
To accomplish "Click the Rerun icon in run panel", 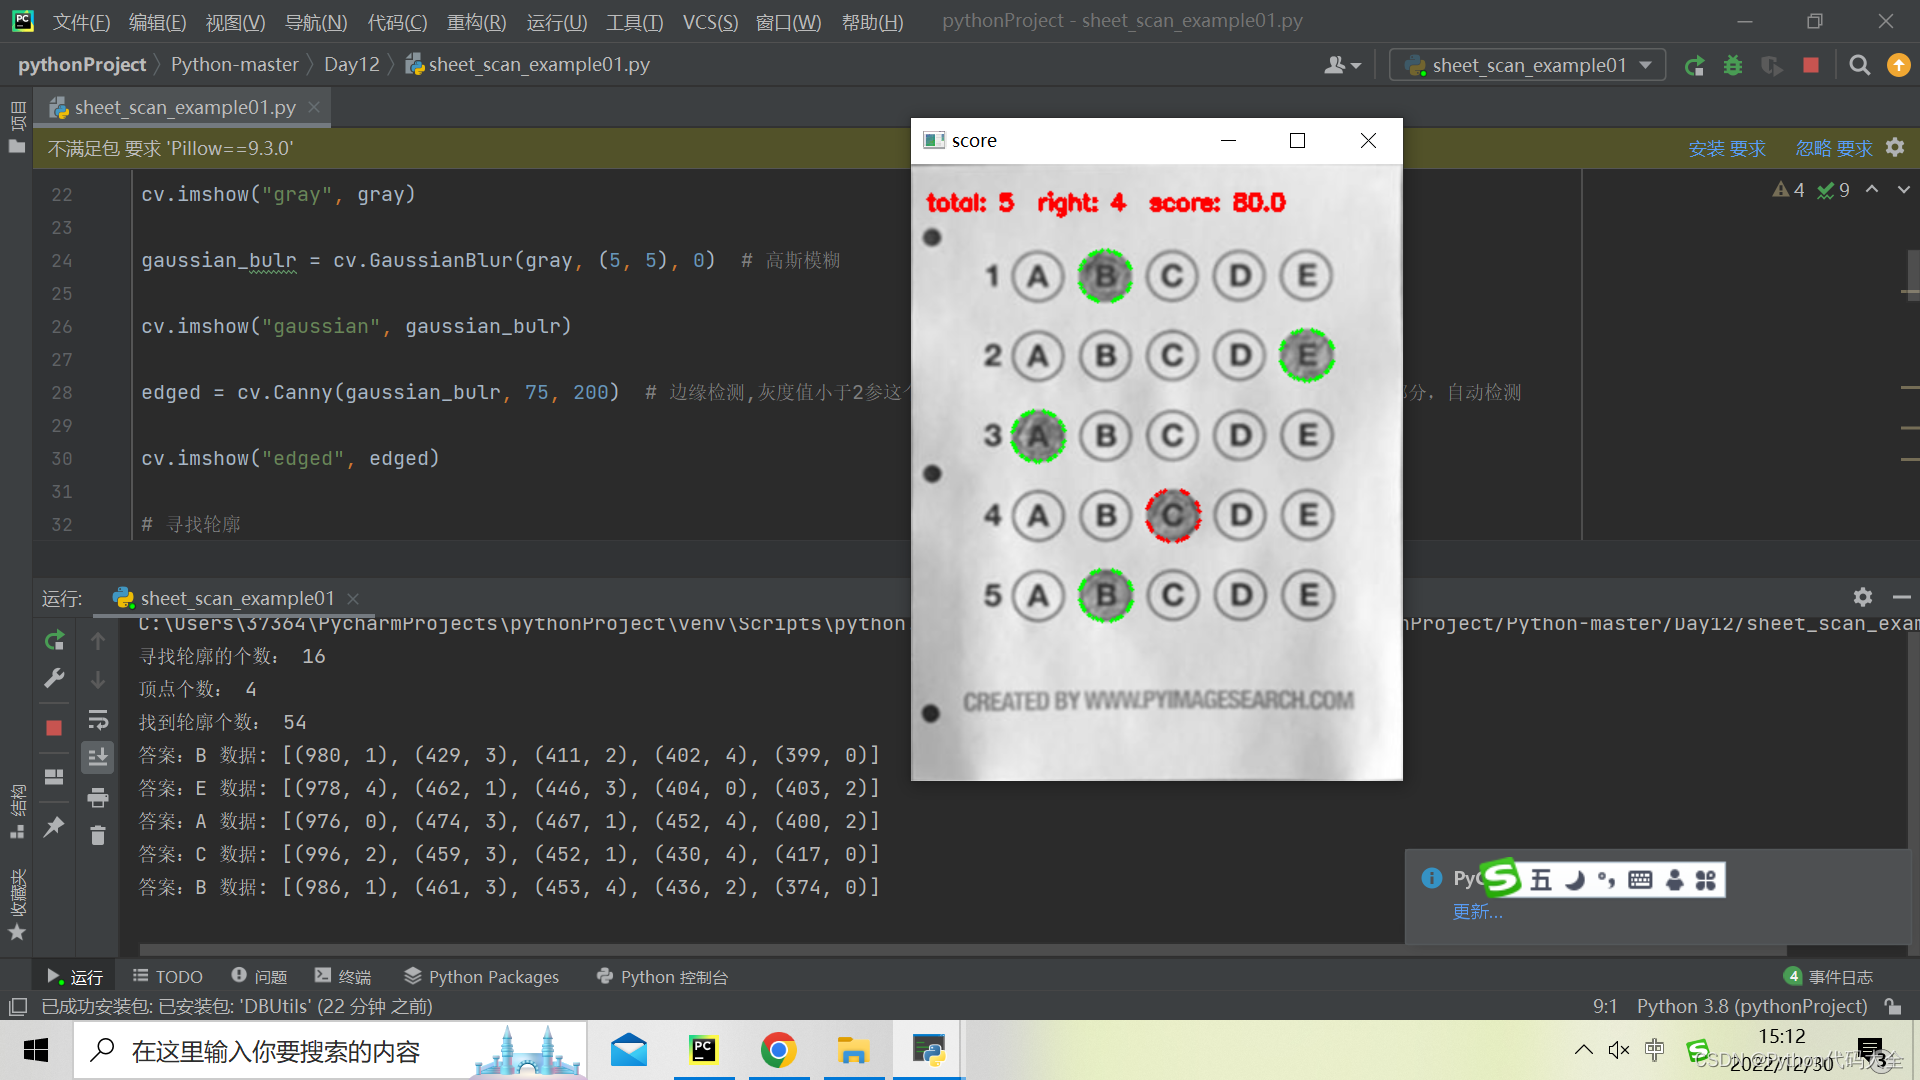I will pyautogui.click(x=54, y=640).
